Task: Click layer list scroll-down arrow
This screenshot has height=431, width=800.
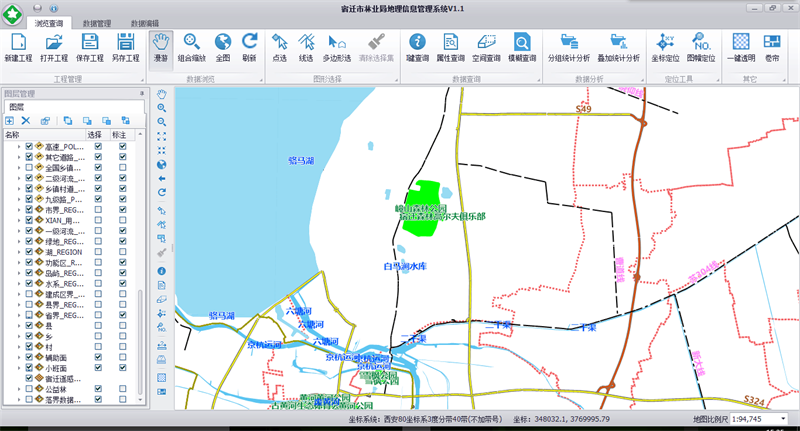Action: click(140, 400)
